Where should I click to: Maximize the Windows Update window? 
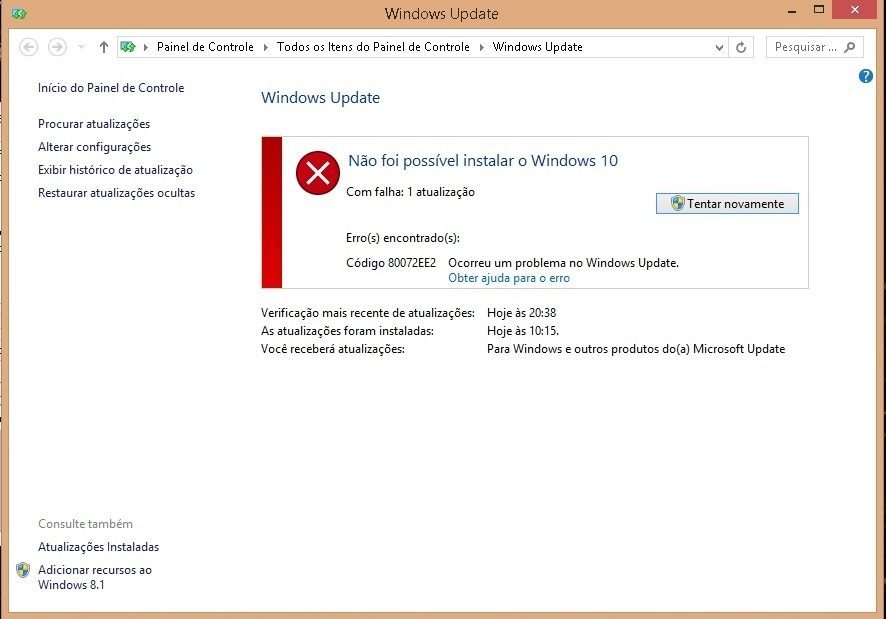819,10
